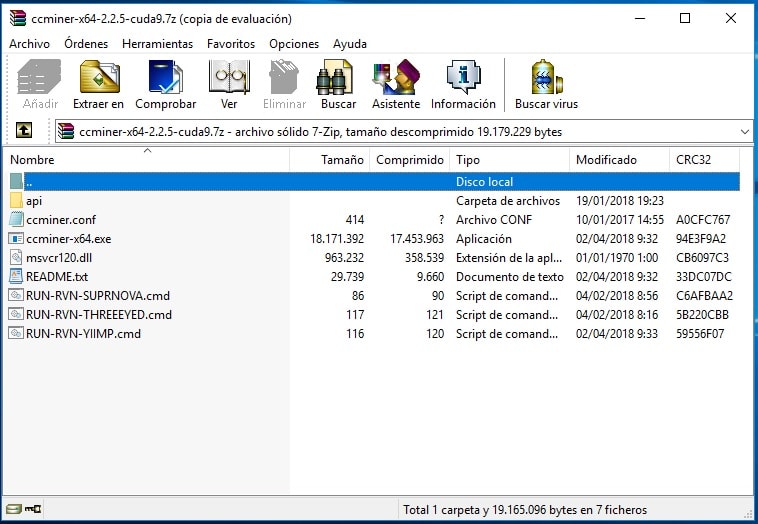Click date 19/01/2018 19:23
Viewport: 758px width, 524px height.
pyautogui.click(x=620, y=201)
